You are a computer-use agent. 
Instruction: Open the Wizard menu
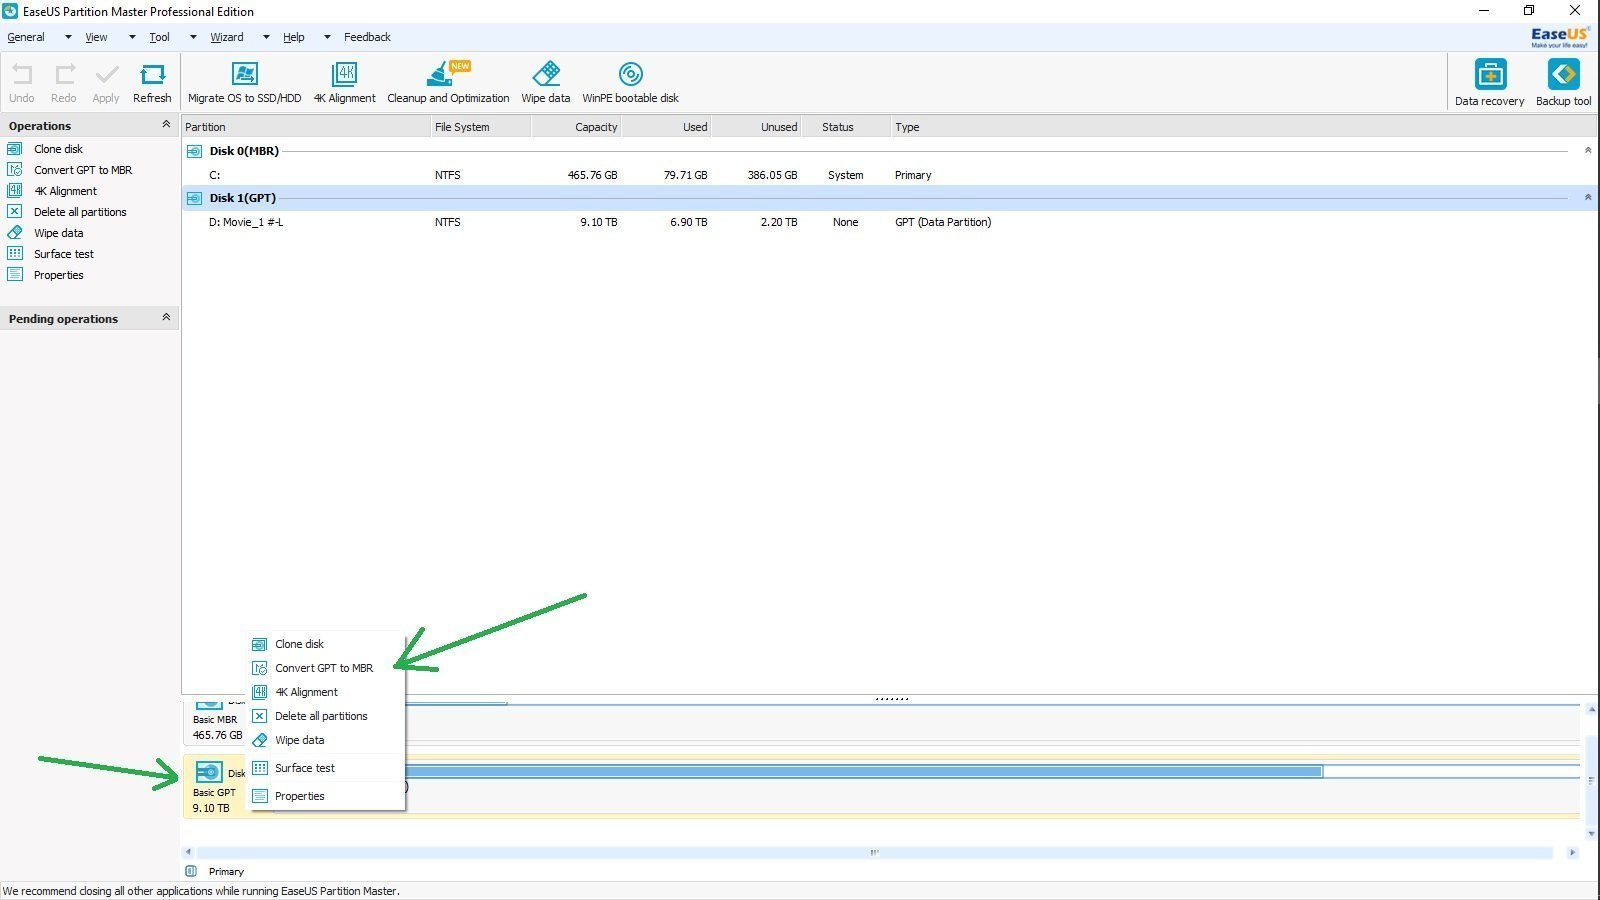[227, 38]
